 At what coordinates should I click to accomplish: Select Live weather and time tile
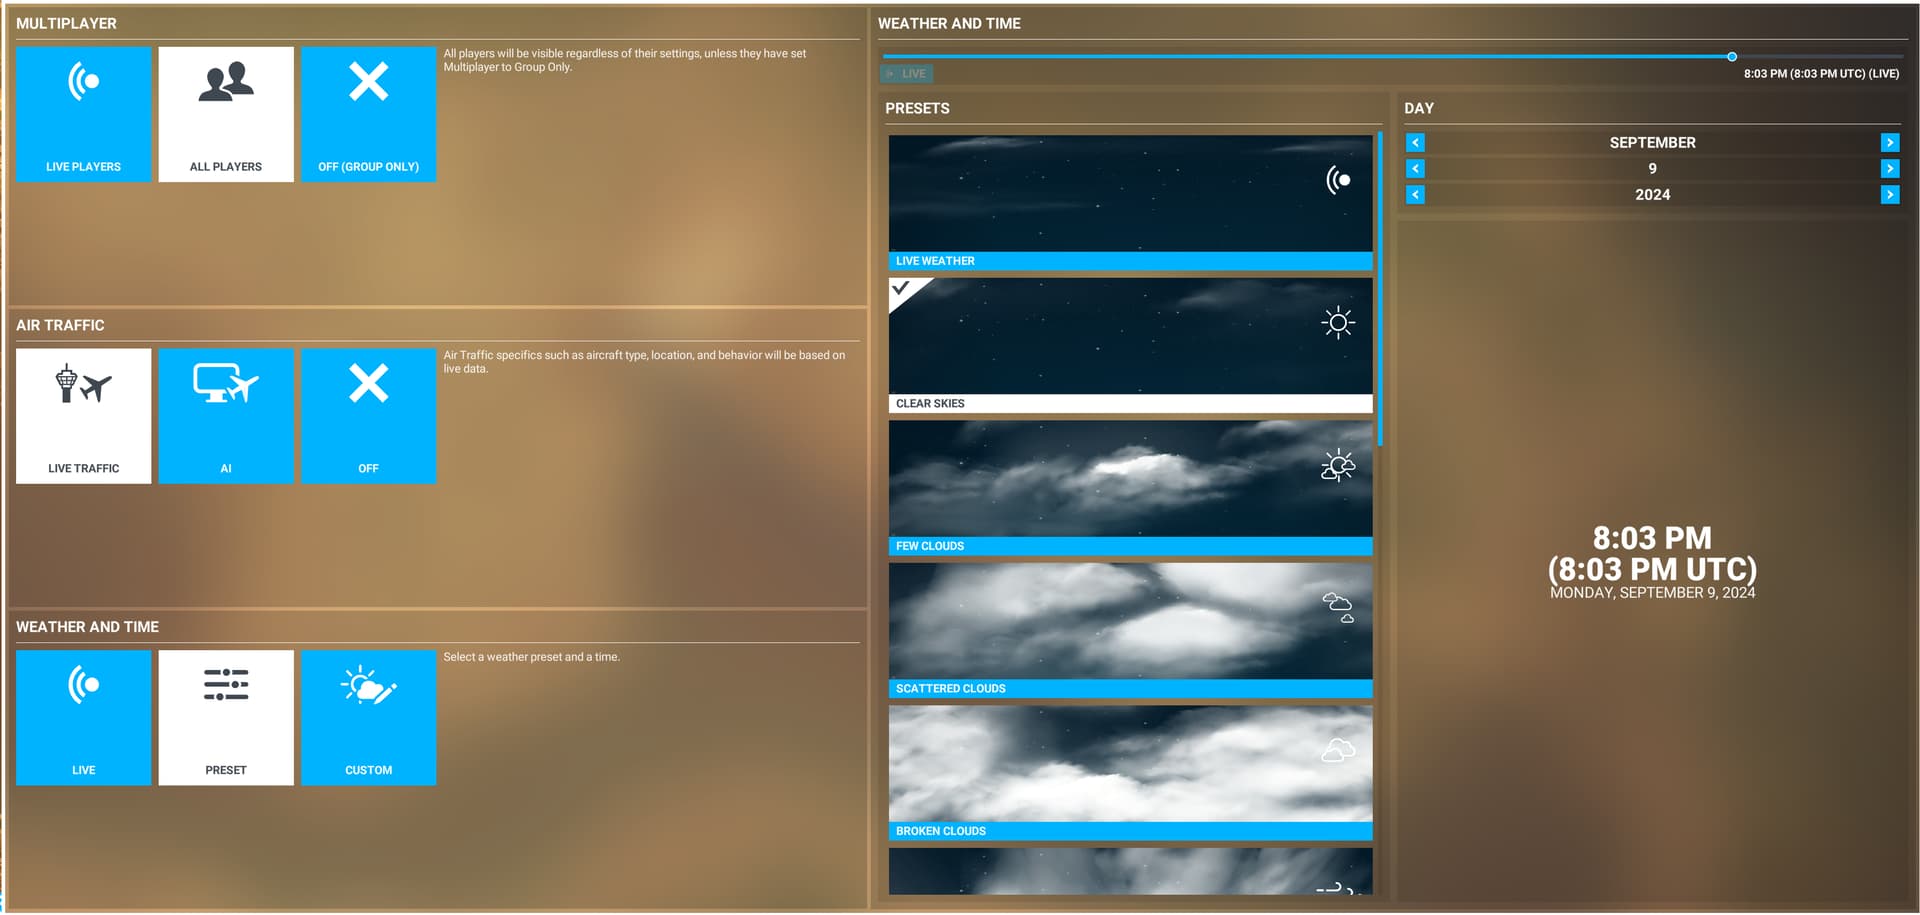83,718
